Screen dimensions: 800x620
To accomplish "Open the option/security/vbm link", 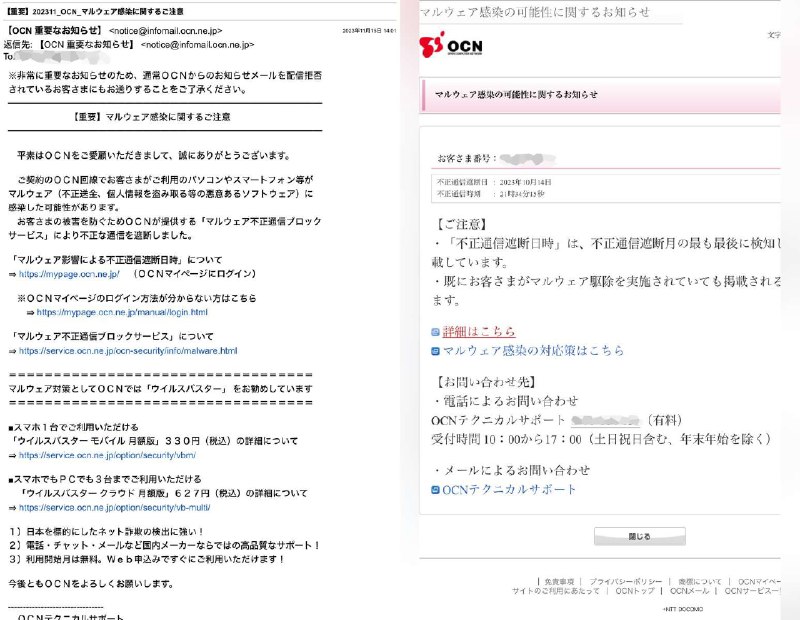I will tap(107, 455).
